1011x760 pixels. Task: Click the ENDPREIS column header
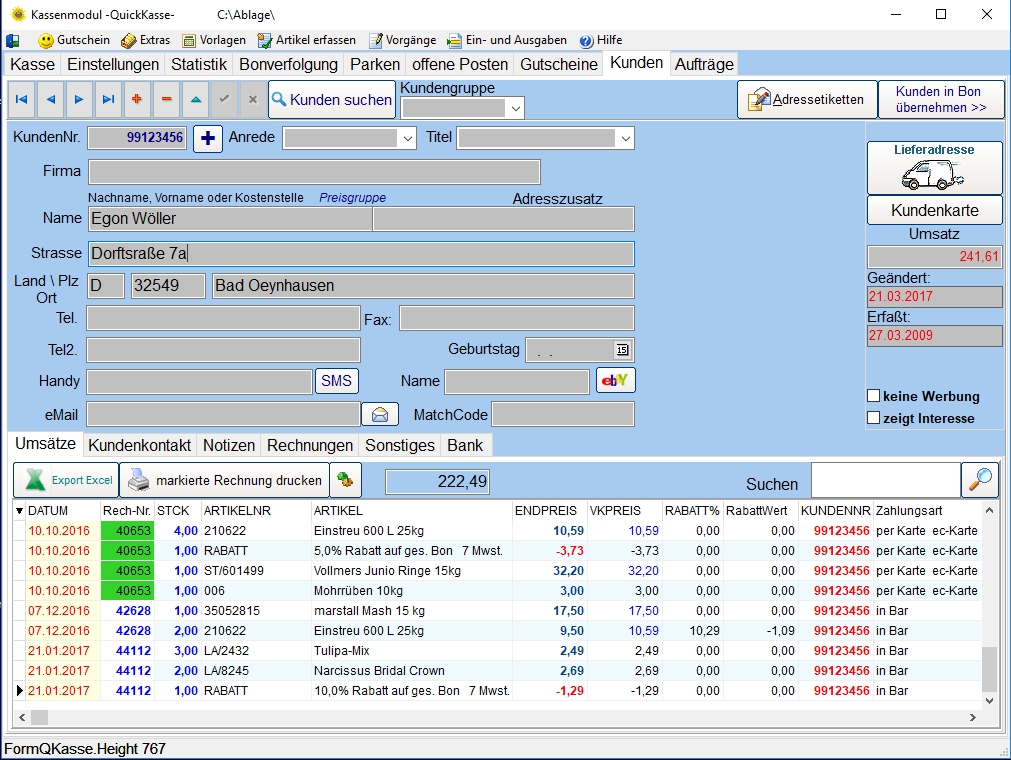(x=549, y=511)
